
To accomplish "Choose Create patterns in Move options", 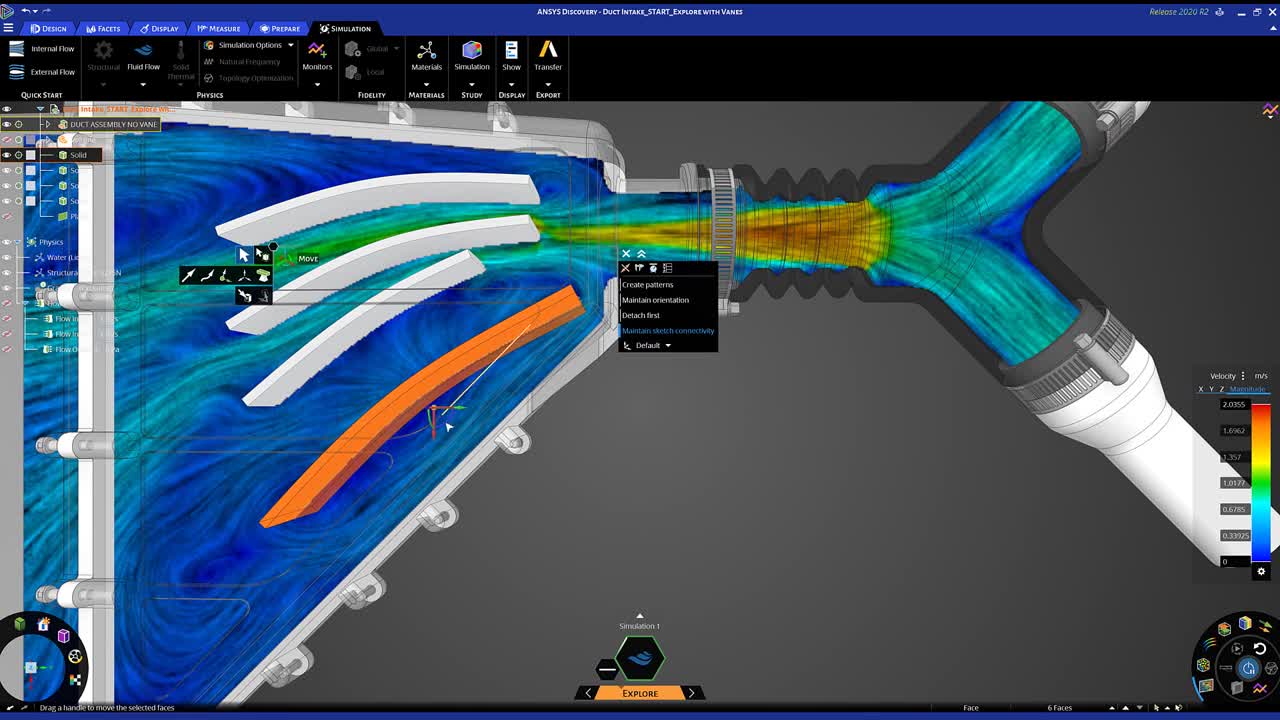I will tap(647, 285).
